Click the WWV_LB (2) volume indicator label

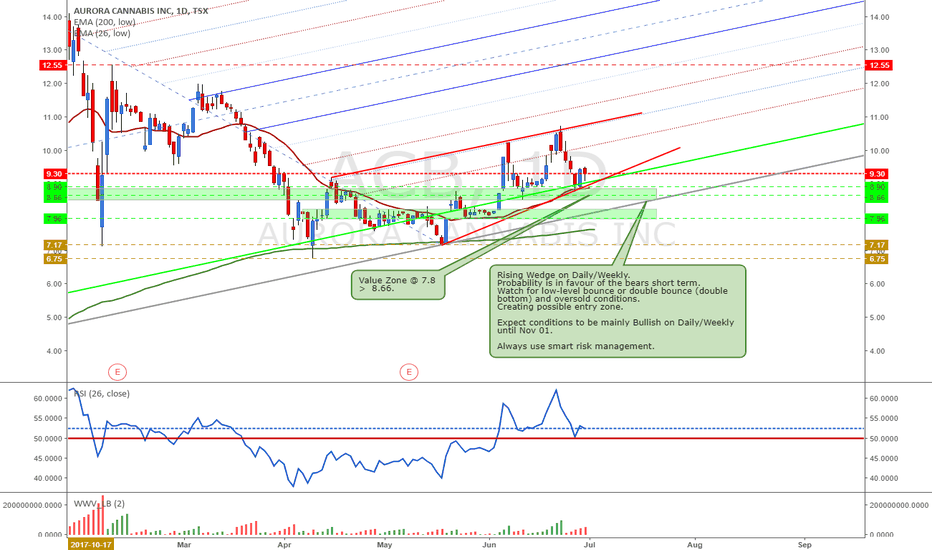[99, 504]
